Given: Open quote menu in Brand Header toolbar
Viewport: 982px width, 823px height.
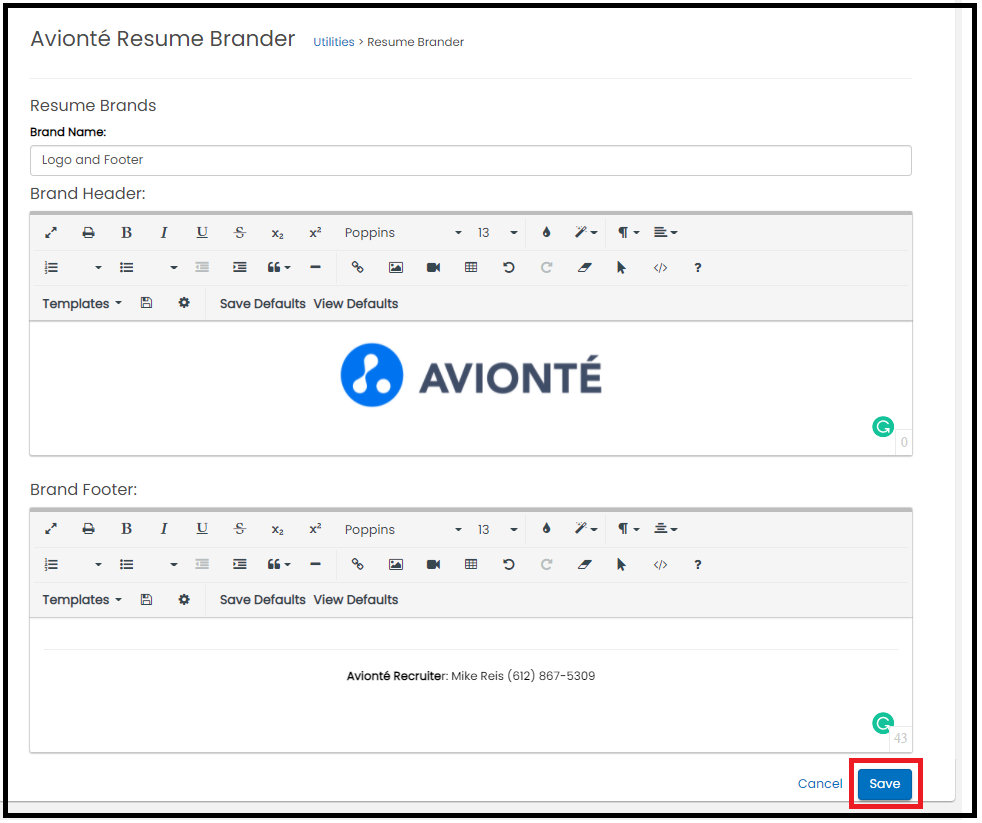Looking at the screenshot, I should pos(279,268).
